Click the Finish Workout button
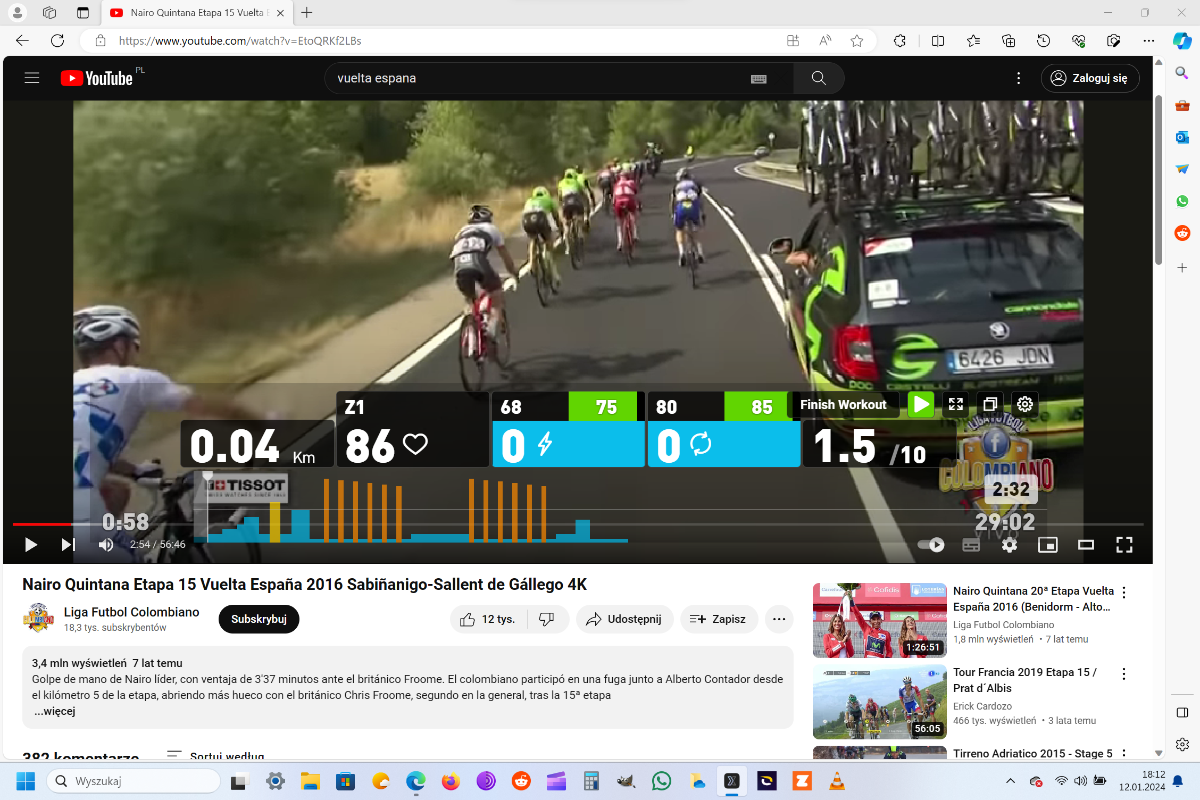The width and height of the screenshot is (1200, 800). click(x=843, y=404)
